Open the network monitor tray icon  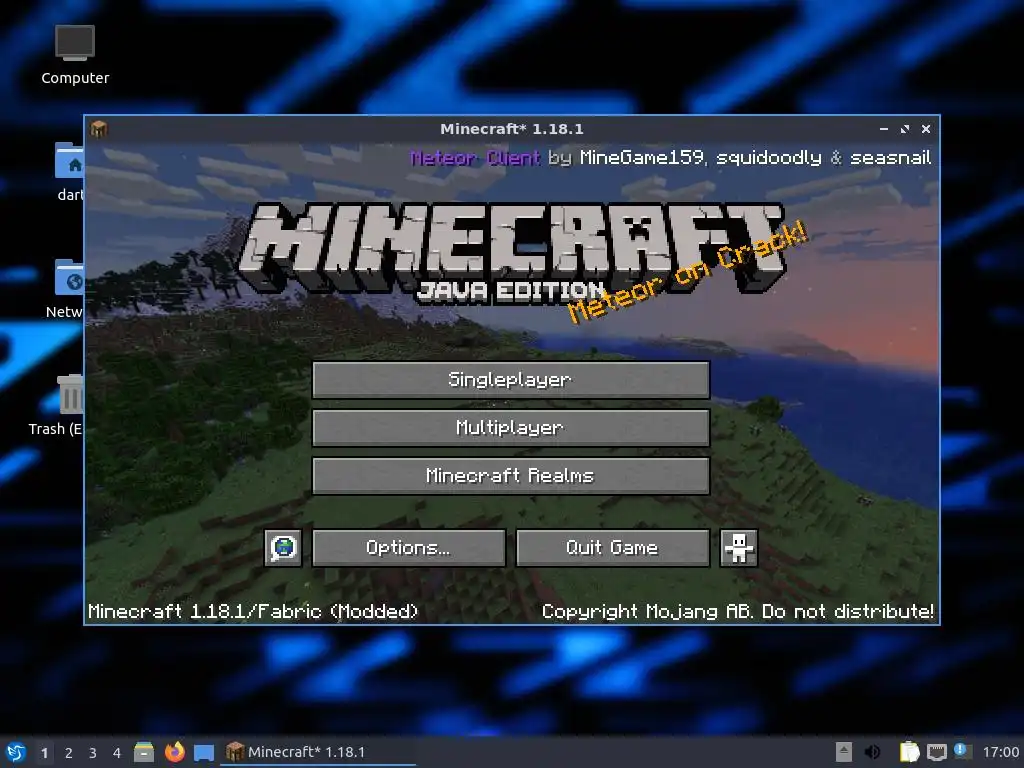[936, 752]
